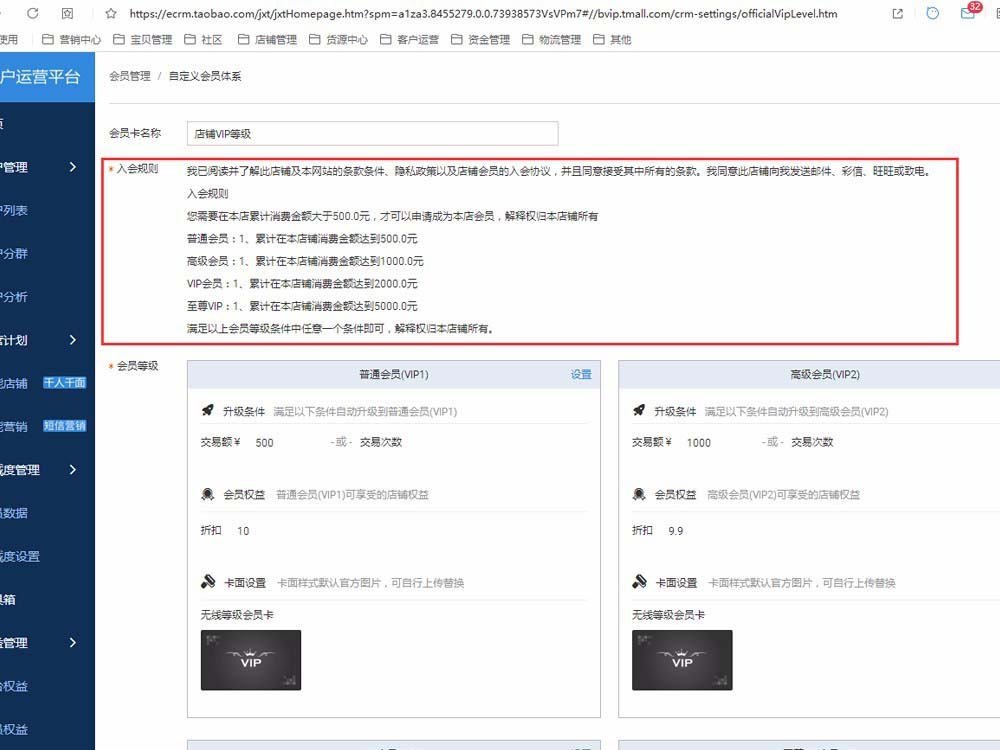The height and width of the screenshot is (750, 1000).
Task: Click the 会员管理 breadcrumb link
Action: tap(130, 77)
